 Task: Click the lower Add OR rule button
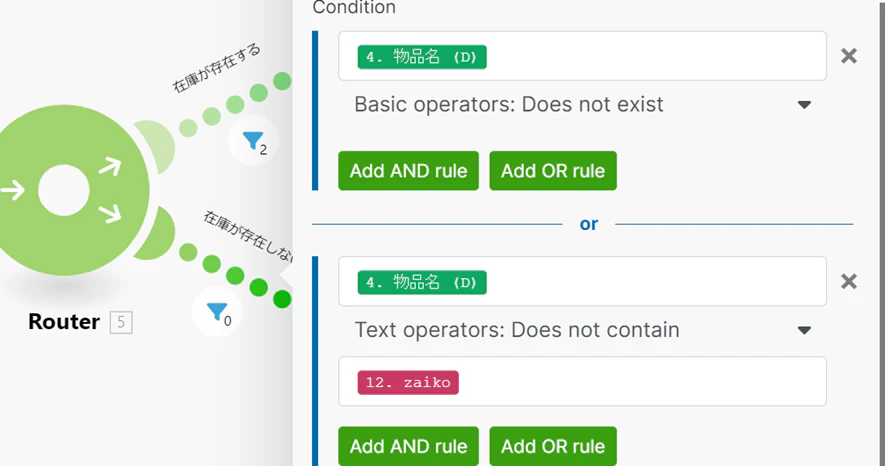click(x=553, y=446)
